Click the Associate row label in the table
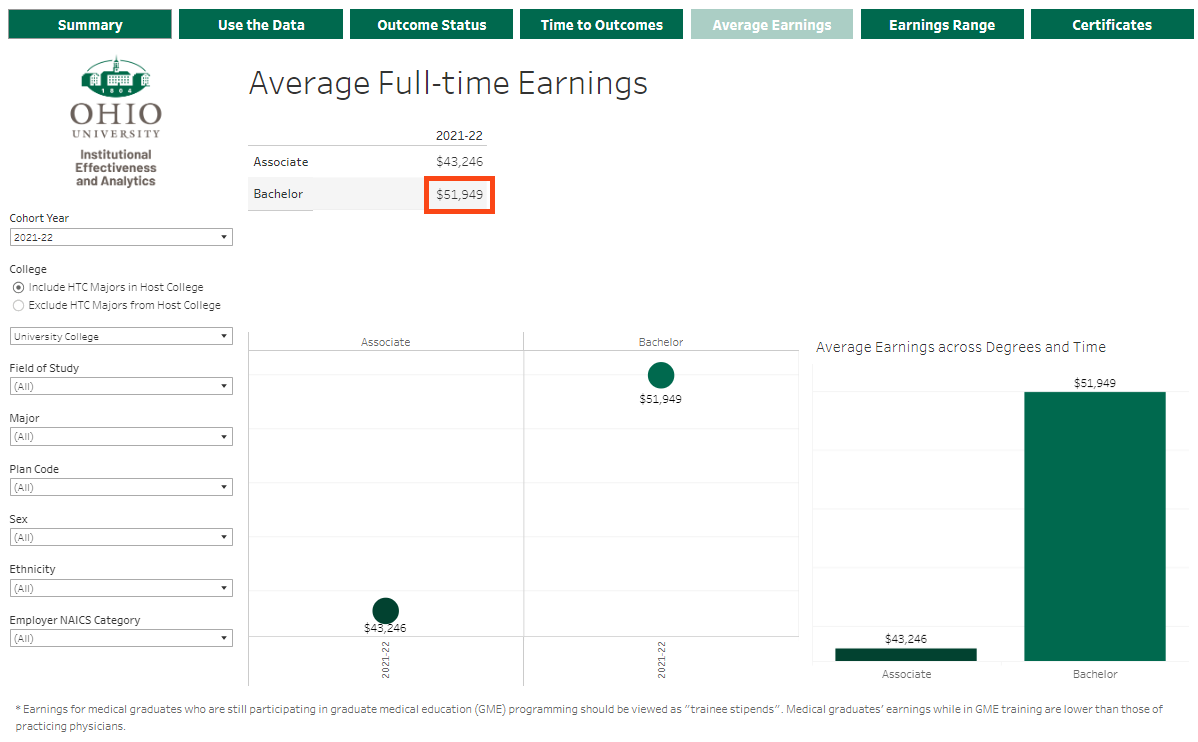This screenshot has height=742, width=1198. 281,162
